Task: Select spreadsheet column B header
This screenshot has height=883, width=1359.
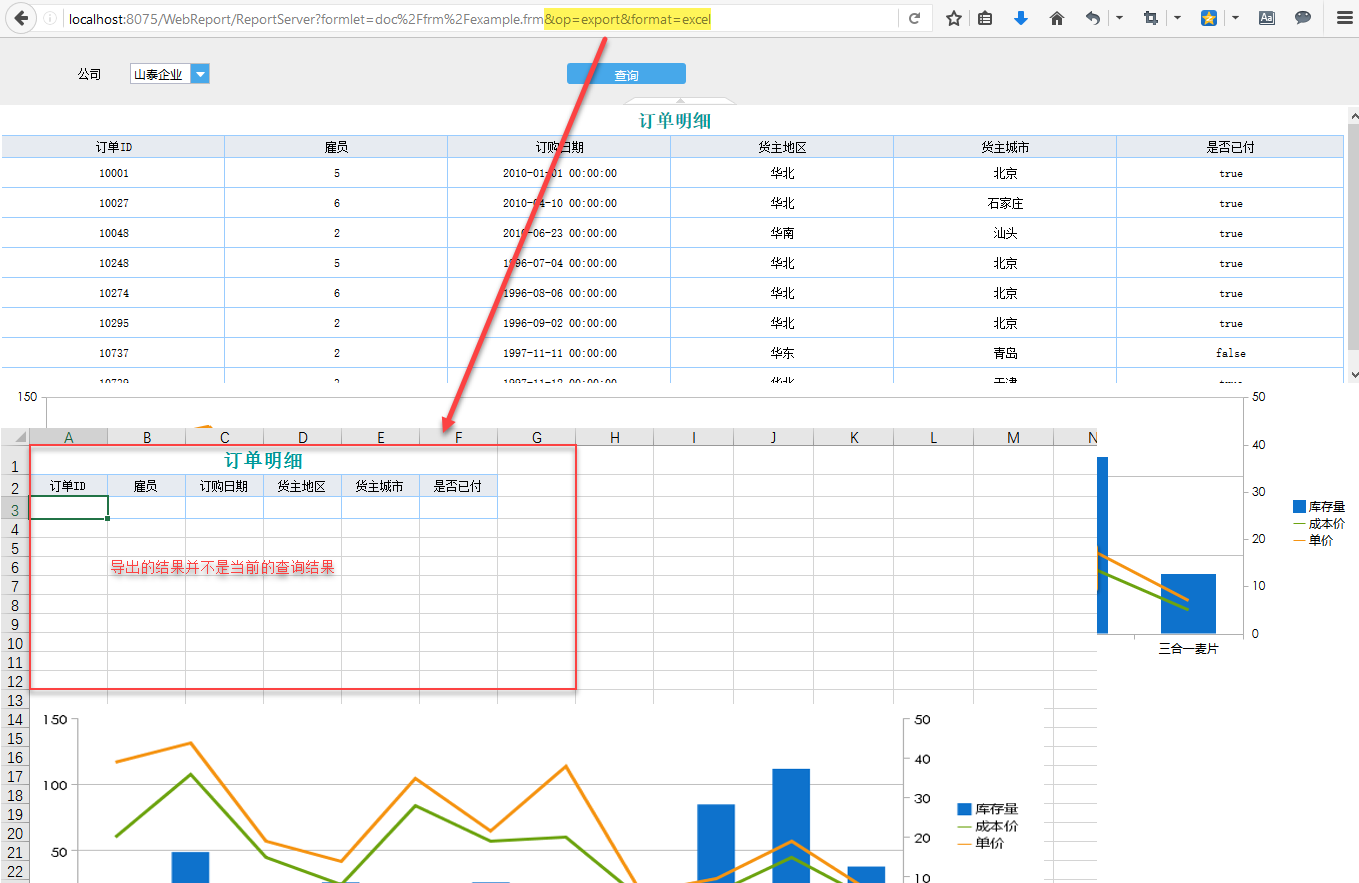Action: (147, 437)
